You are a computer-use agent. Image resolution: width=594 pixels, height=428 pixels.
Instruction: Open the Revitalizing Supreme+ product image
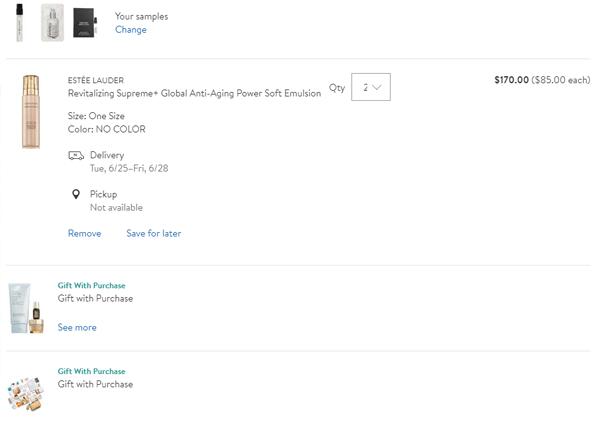tap(31, 111)
